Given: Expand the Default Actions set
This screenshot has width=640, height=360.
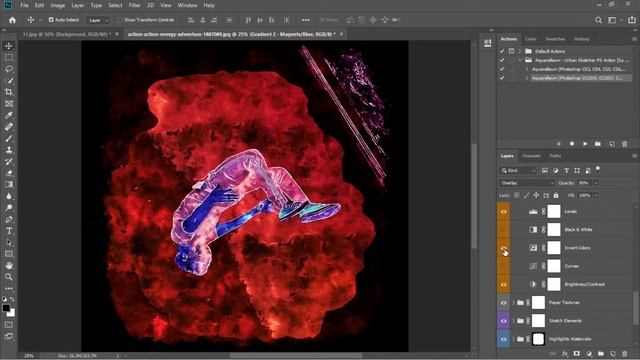Looking at the screenshot, I should point(520,51).
